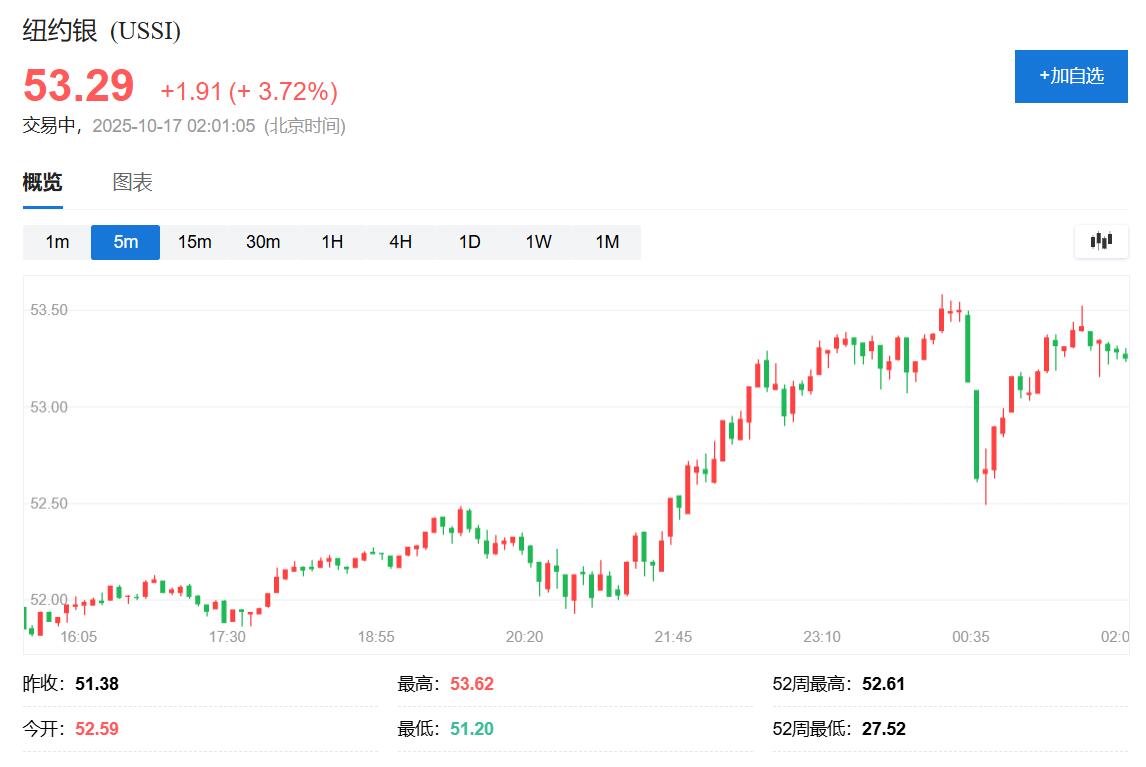
Task: Click the 纽约银 (USSI) title
Action: click(102, 31)
